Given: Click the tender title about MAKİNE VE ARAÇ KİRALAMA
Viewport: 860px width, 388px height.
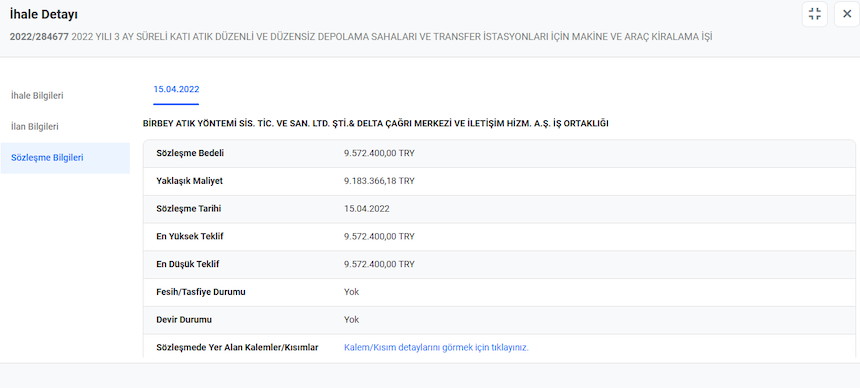Looking at the screenshot, I should (x=392, y=37).
